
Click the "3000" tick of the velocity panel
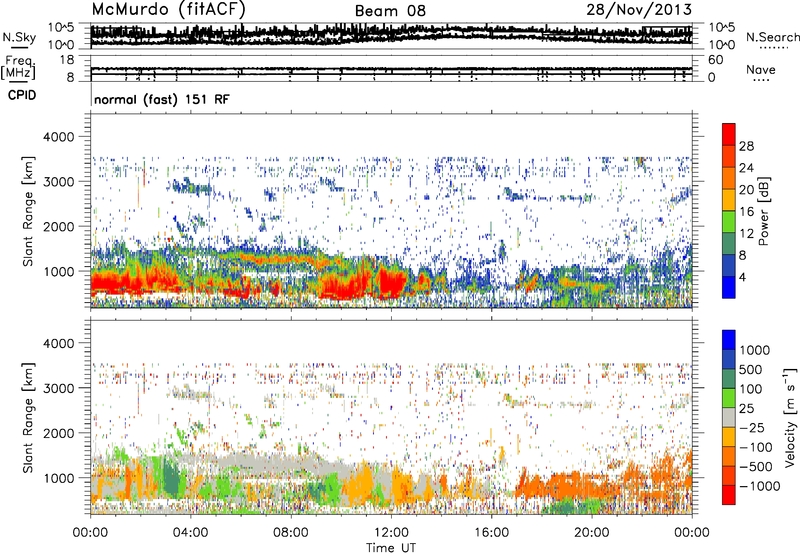coord(59,388)
